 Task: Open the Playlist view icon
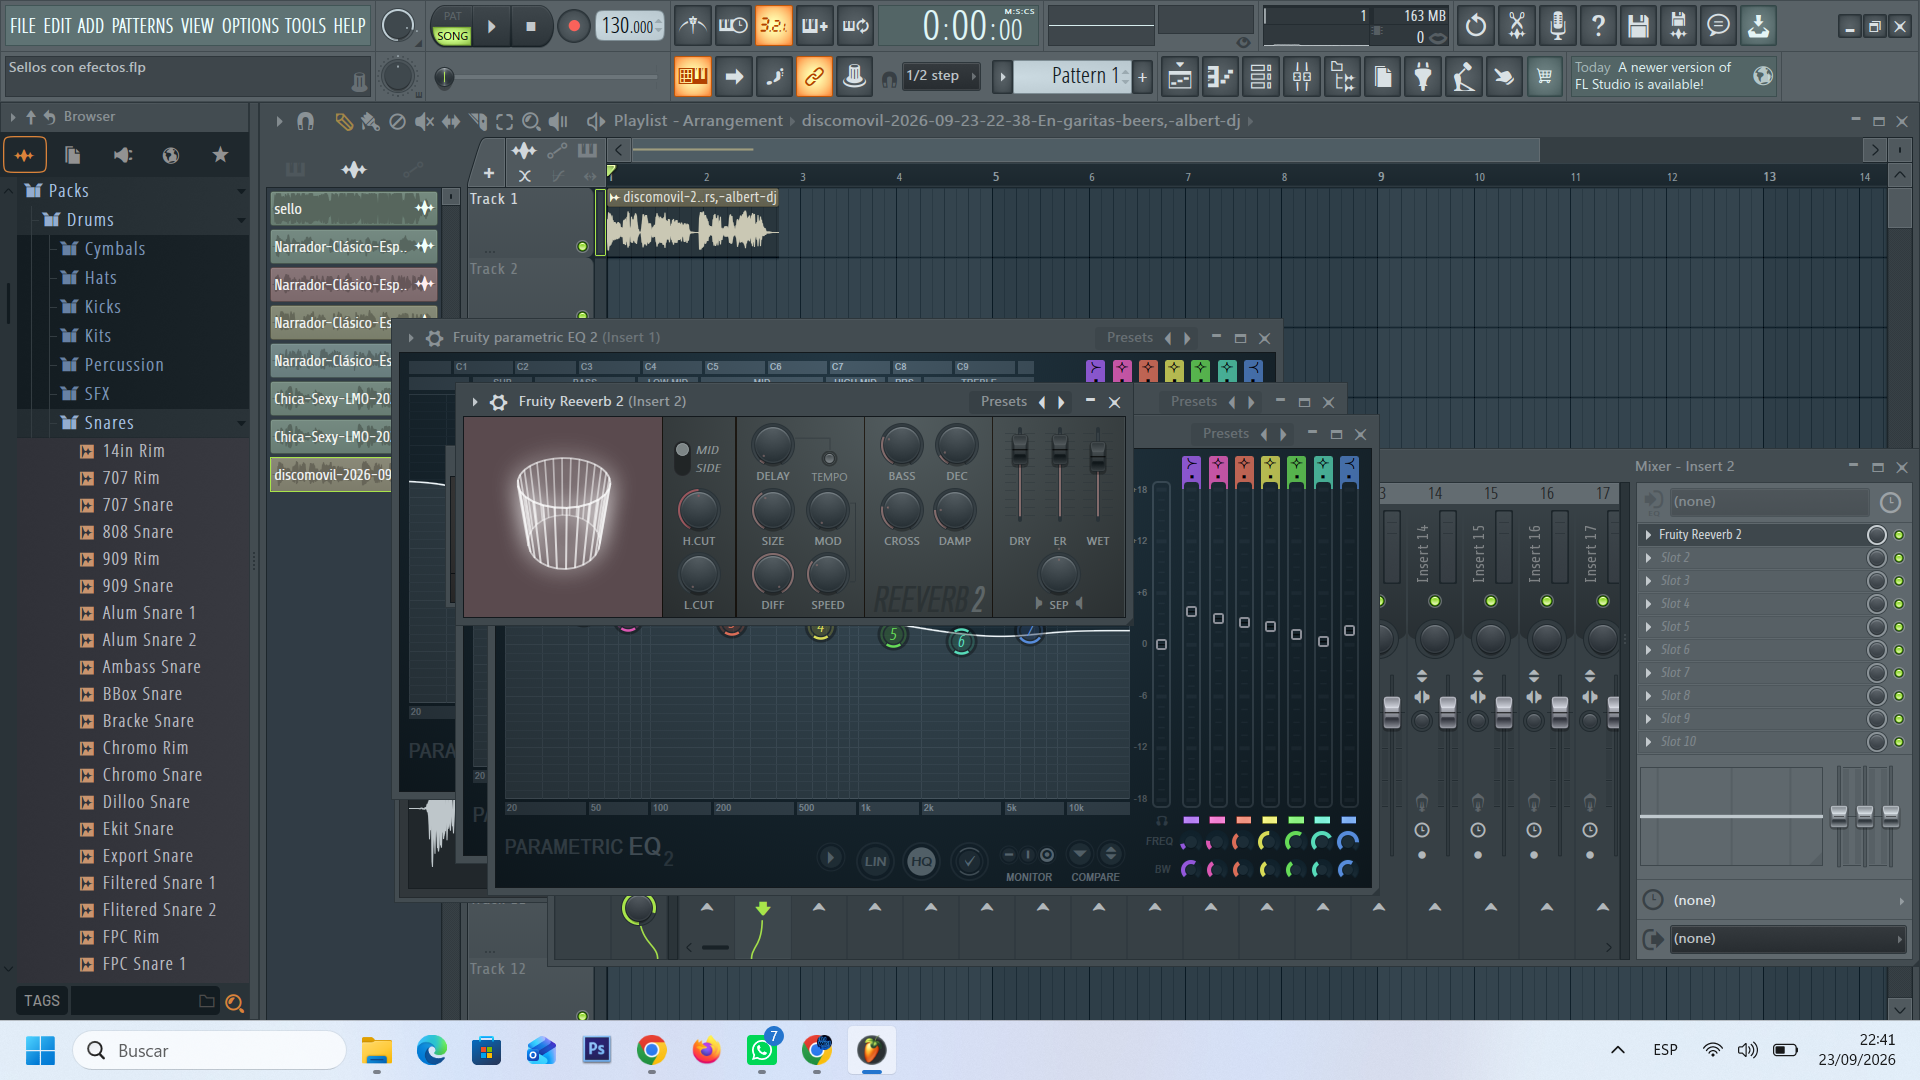(1180, 76)
